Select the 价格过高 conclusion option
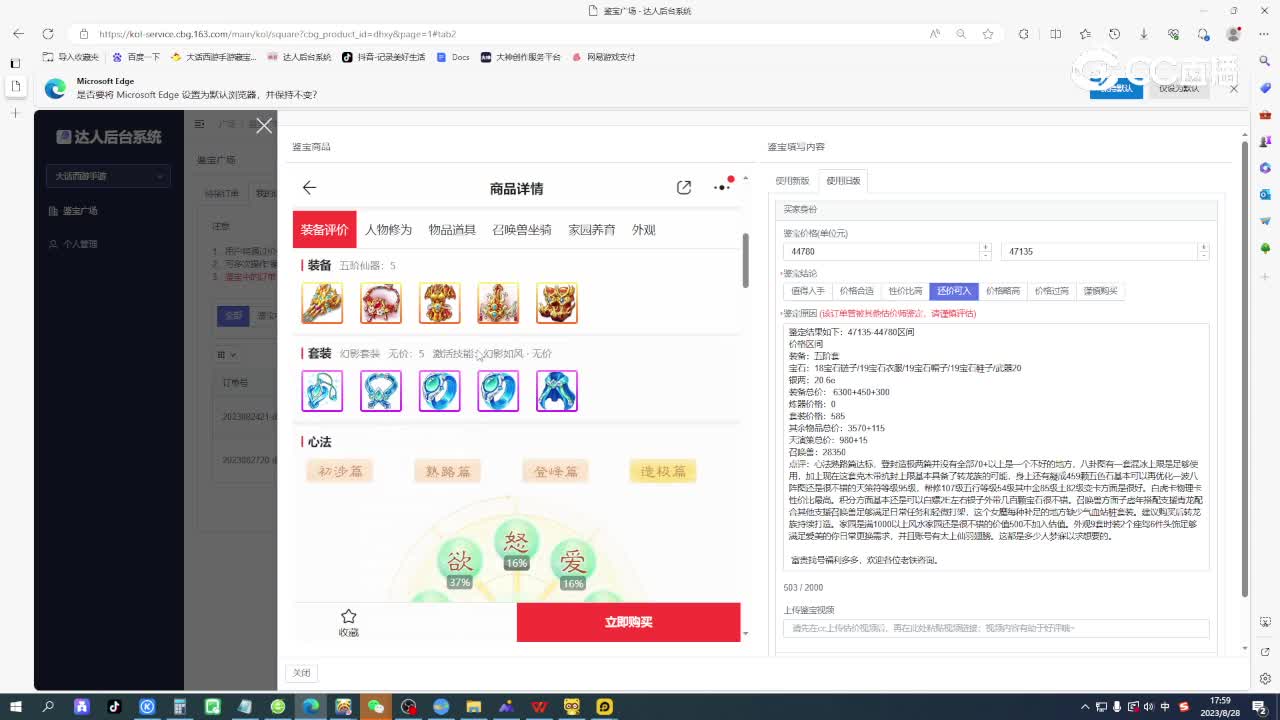The image size is (1280, 720). click(x=1051, y=291)
